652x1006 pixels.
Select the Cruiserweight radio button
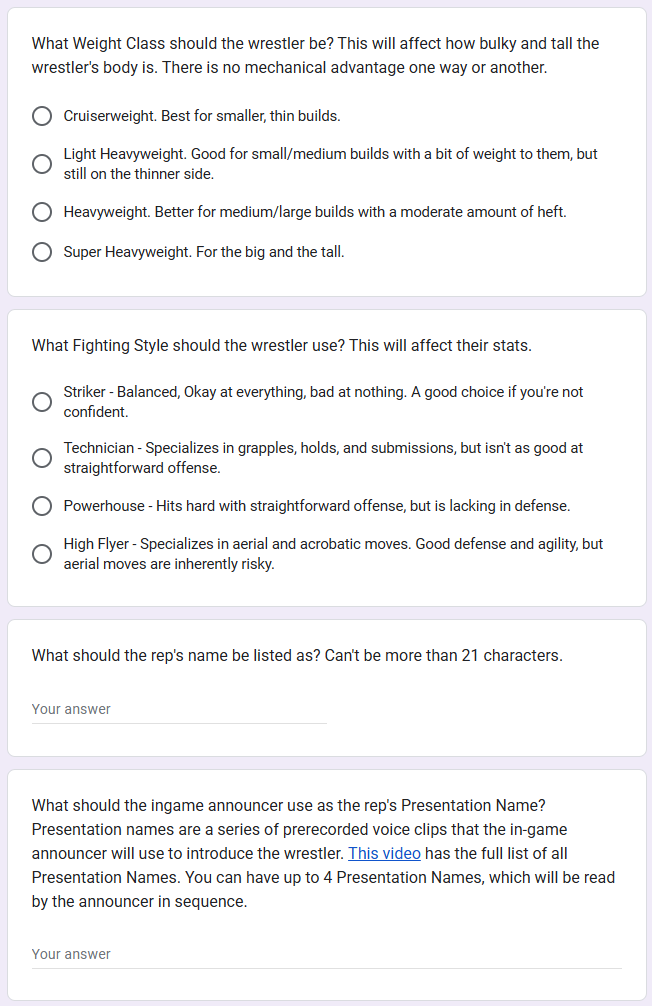click(42, 116)
